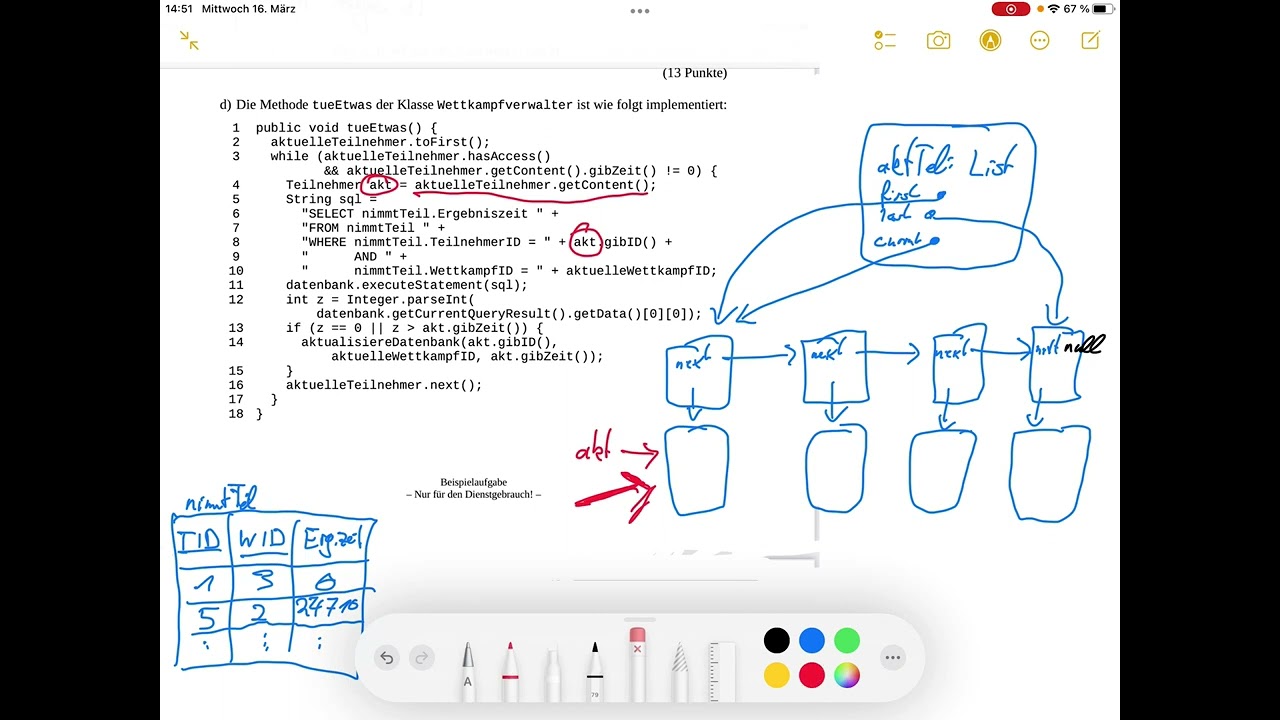Exit fullscreen with the green arrows icon
This screenshot has height=720, width=1280.
[x=189, y=40]
